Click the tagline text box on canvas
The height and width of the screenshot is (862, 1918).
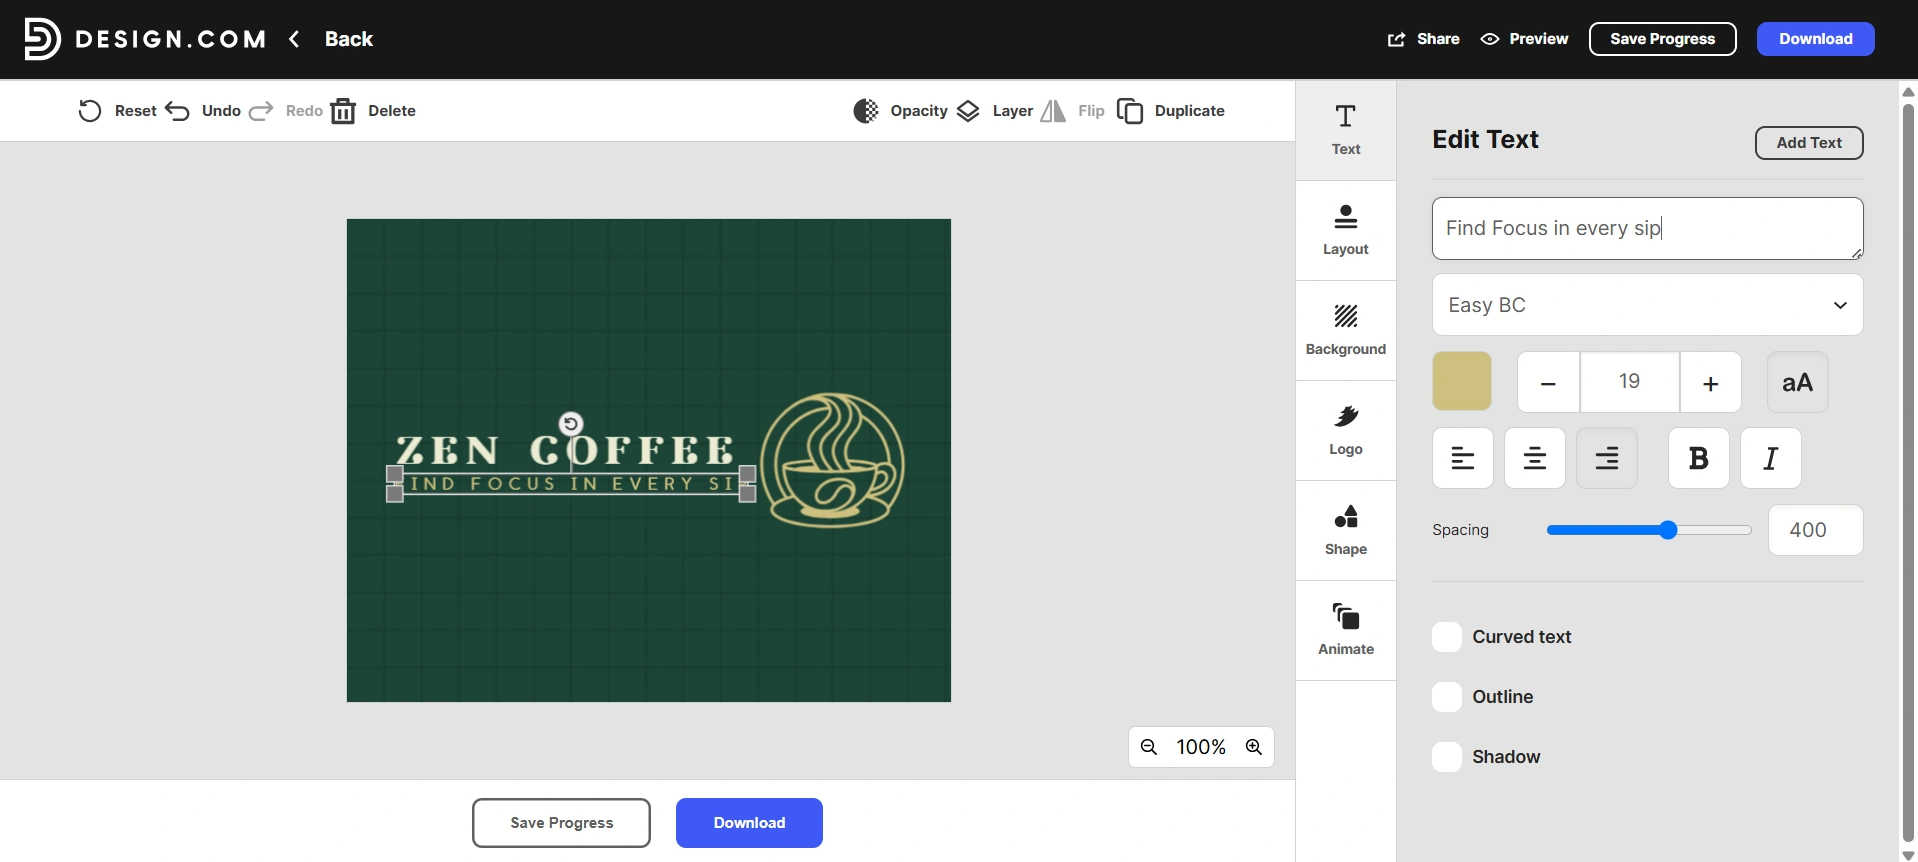[x=571, y=484]
